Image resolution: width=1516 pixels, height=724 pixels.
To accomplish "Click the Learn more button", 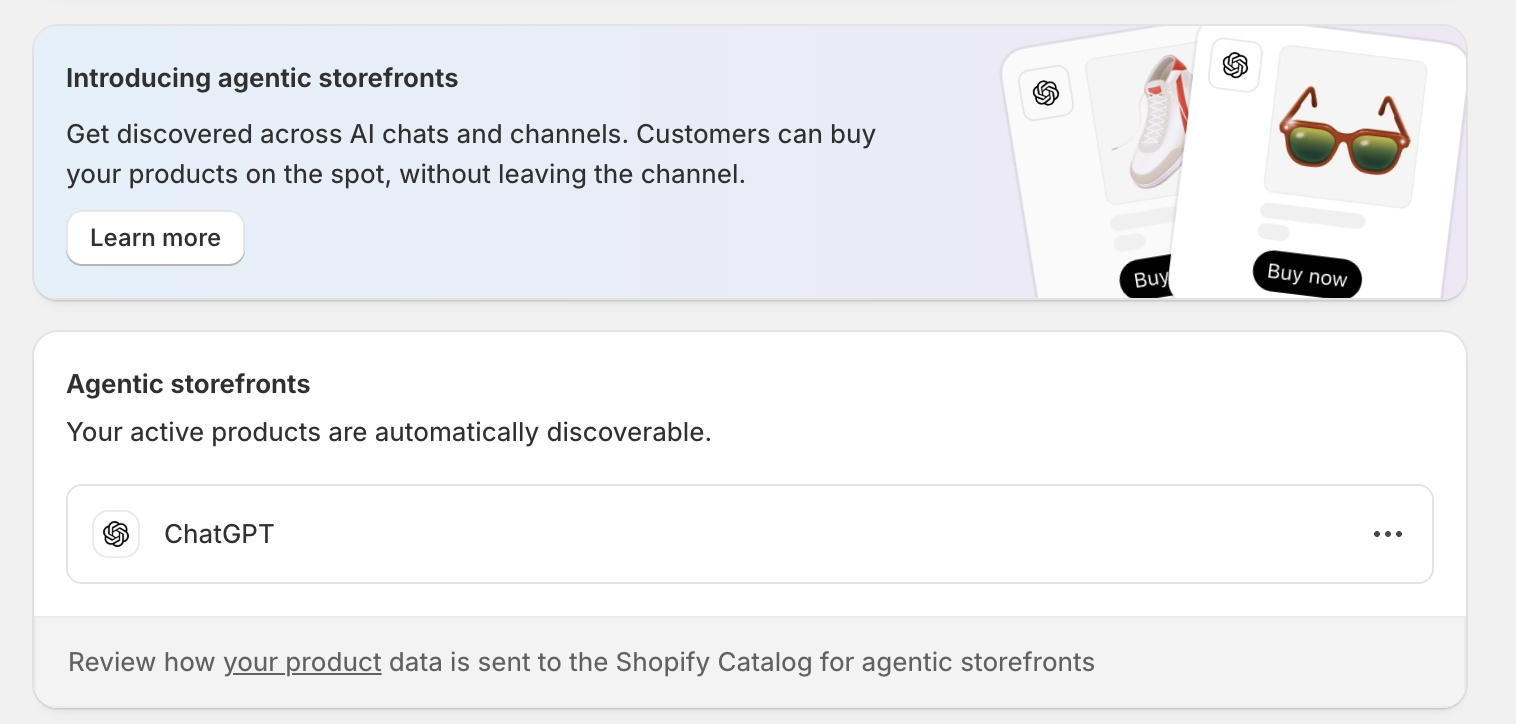I will tap(155, 238).
